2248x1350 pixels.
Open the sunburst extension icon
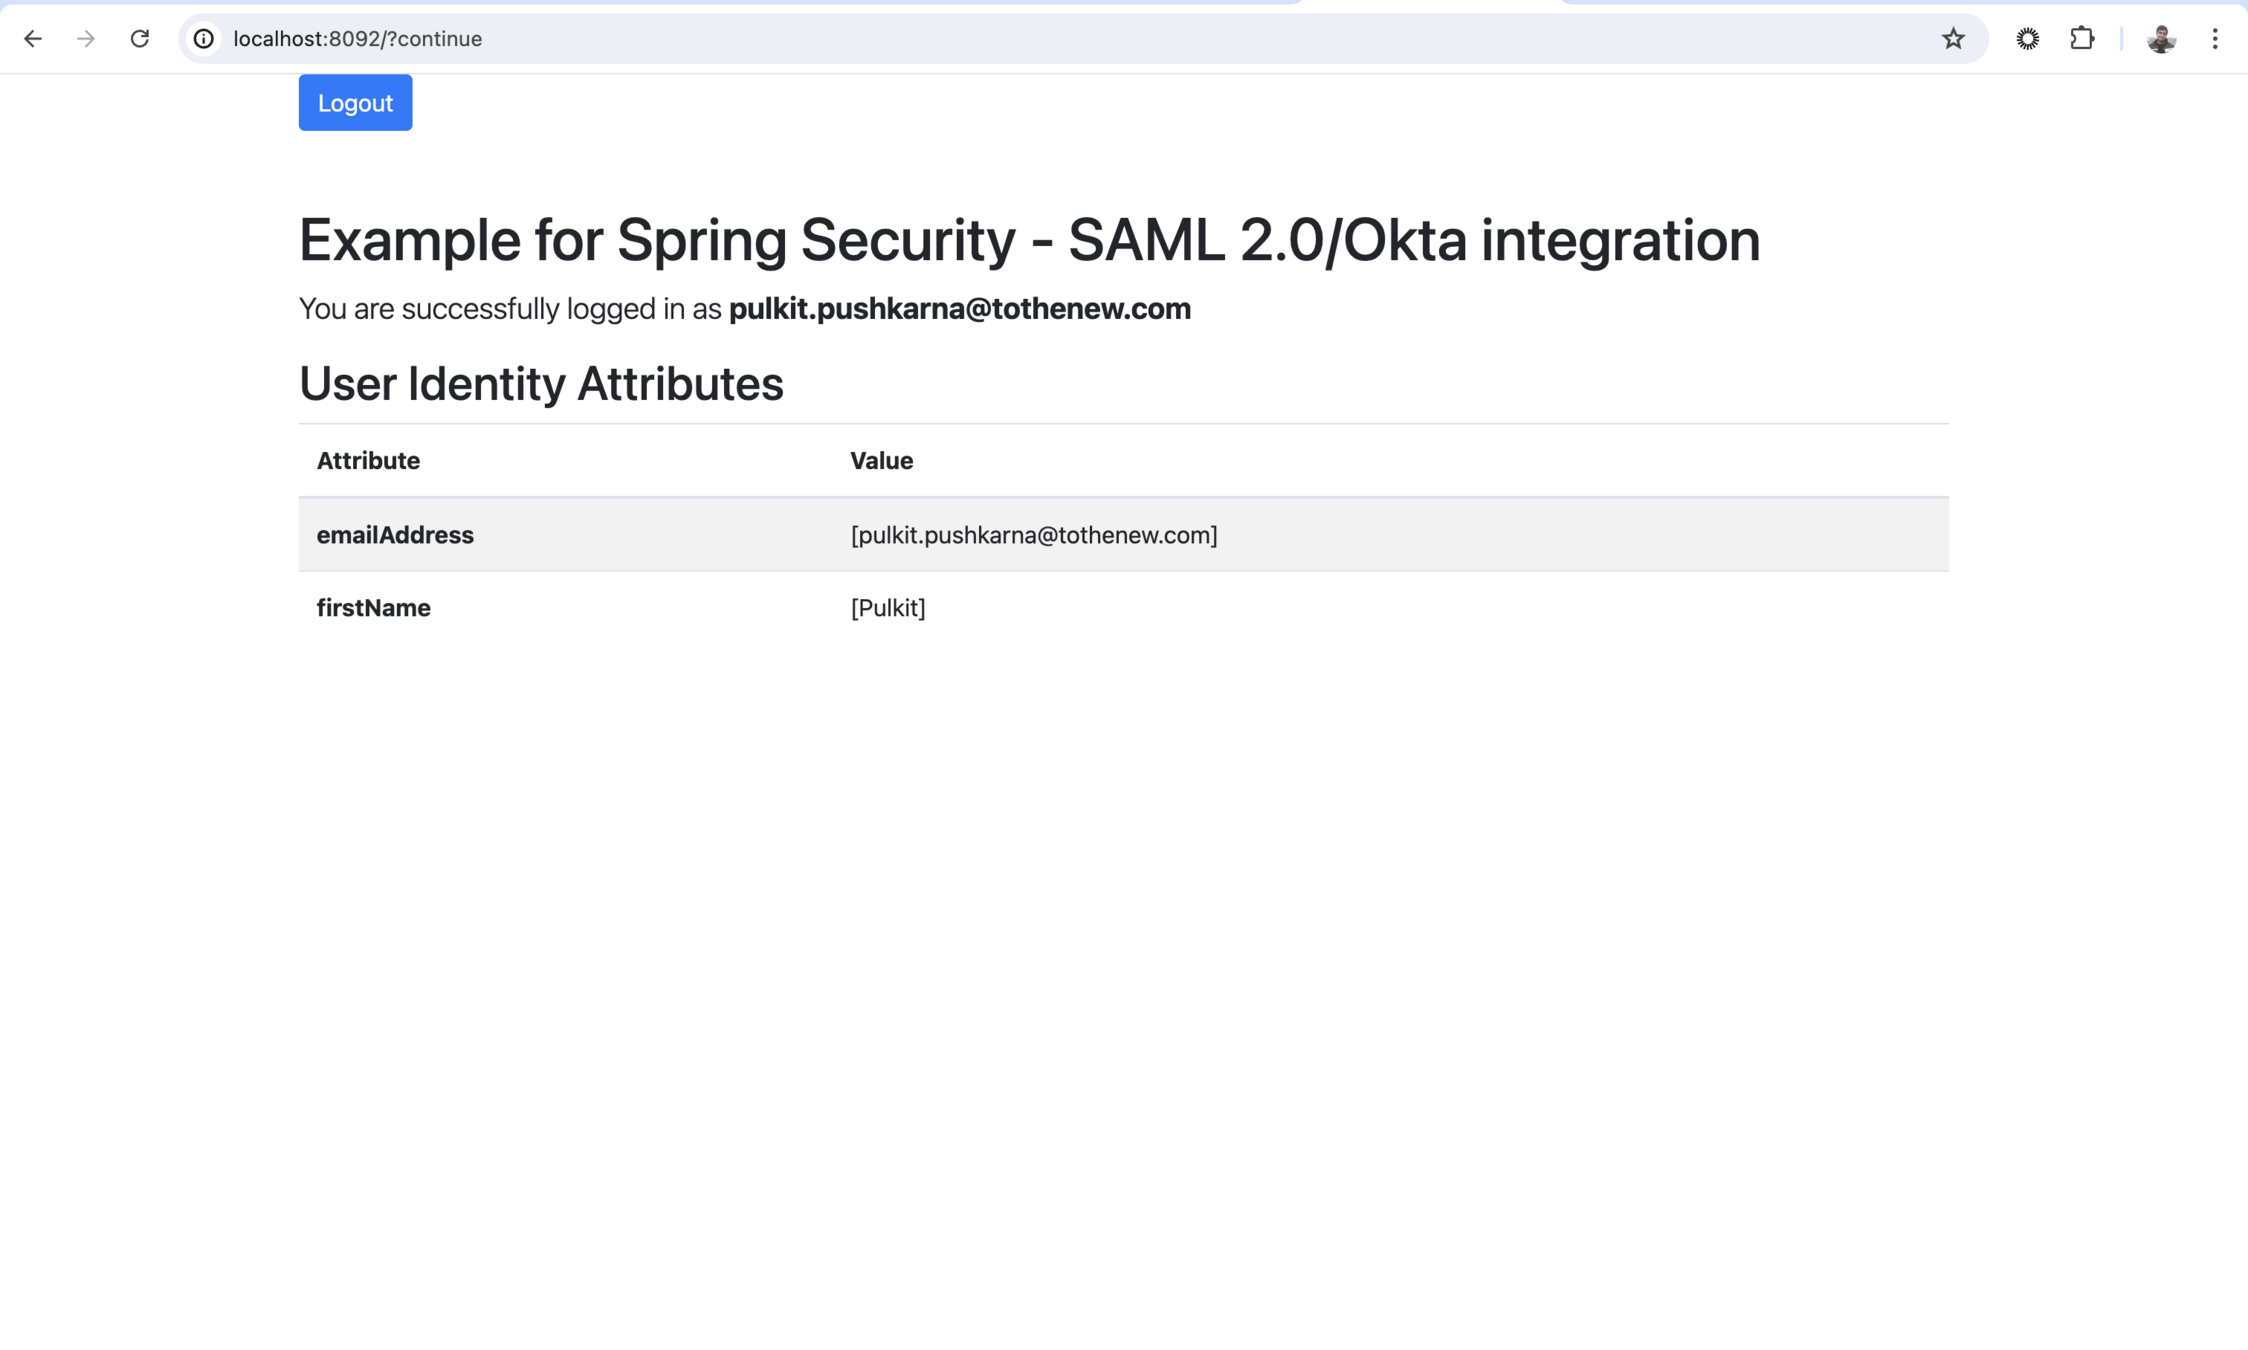[2027, 39]
